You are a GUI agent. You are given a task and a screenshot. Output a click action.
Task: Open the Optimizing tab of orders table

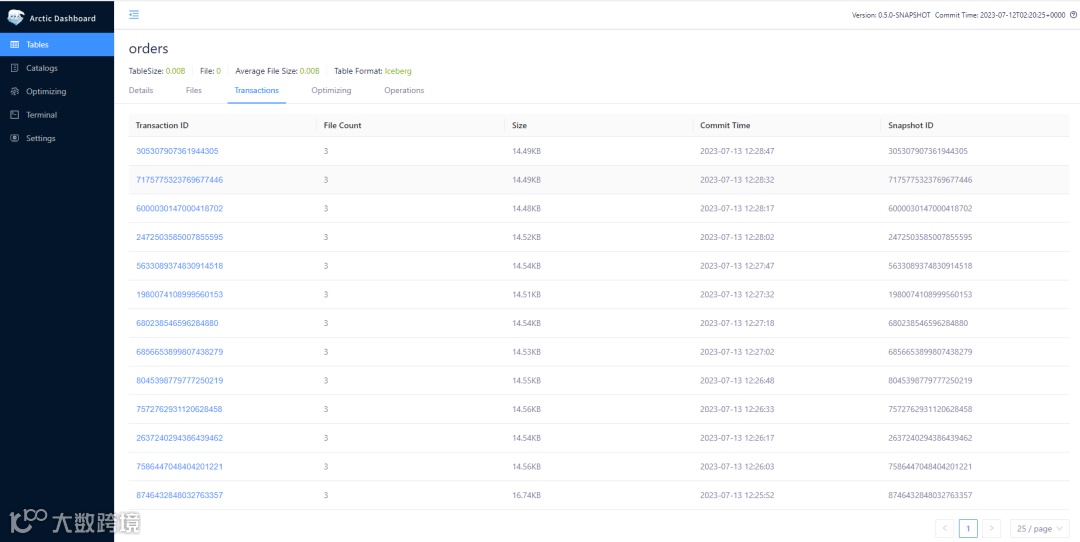[x=331, y=90]
